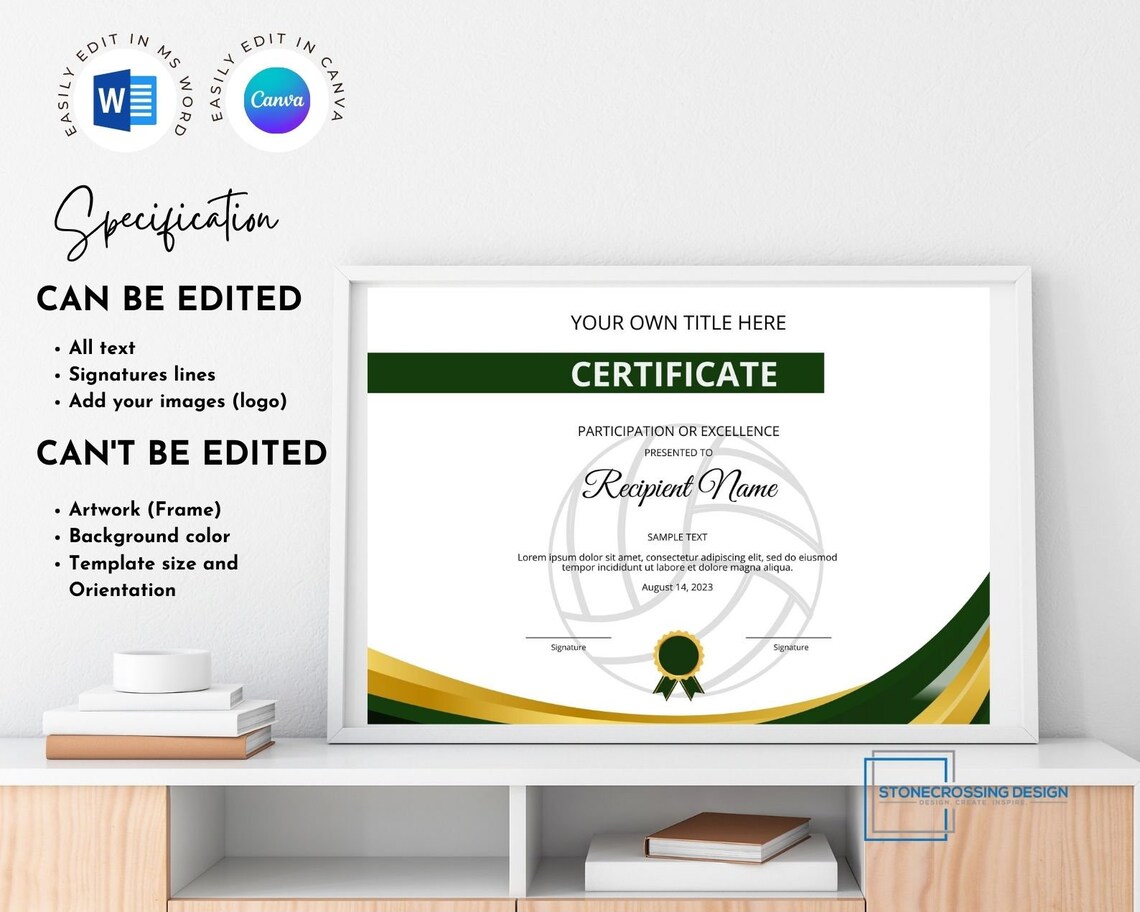Collapse the 'CAN'T BE EDITED' section

point(181,452)
